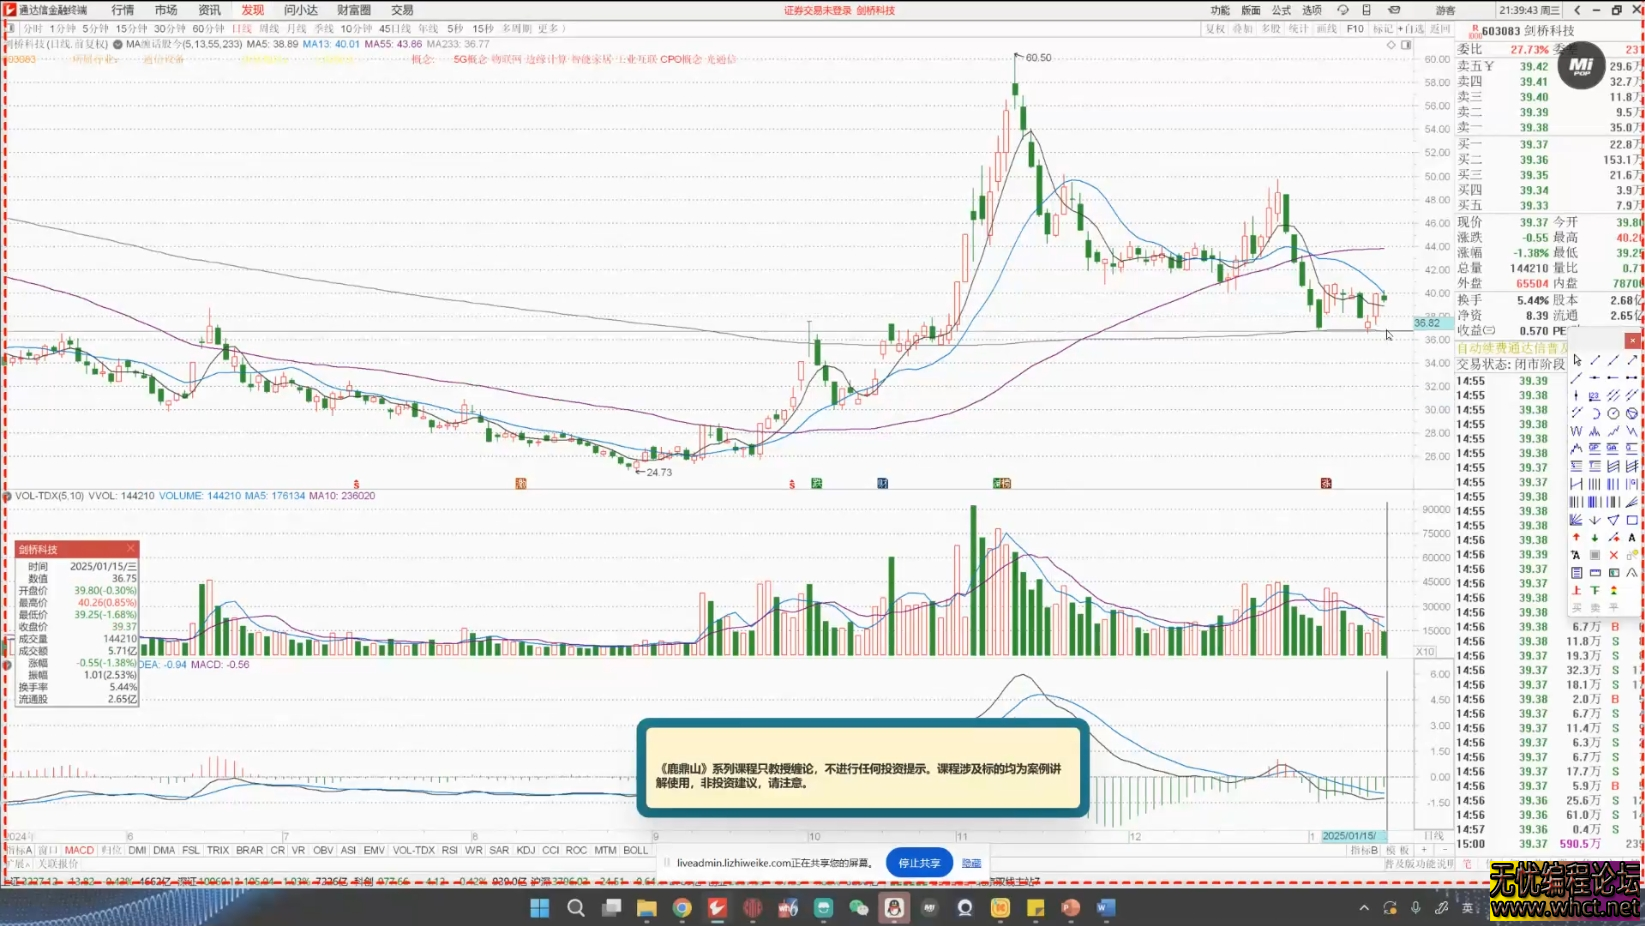This screenshot has width=1645, height=926.
Task: Click the 隐藏 hide link
Action: (971, 863)
